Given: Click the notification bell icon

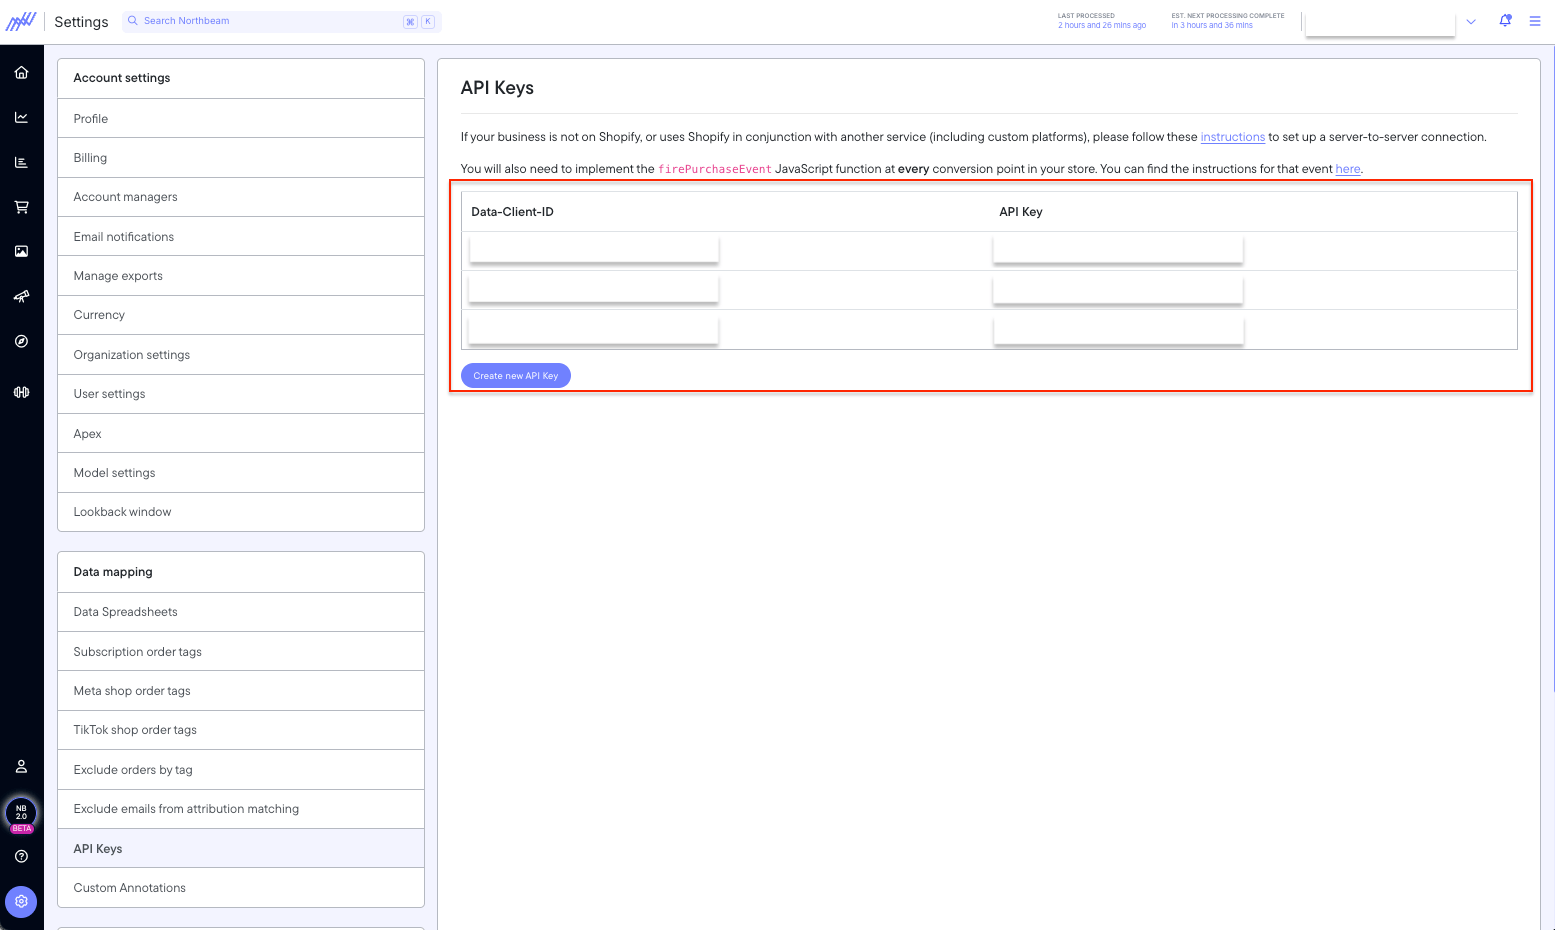Looking at the screenshot, I should [x=1505, y=21].
